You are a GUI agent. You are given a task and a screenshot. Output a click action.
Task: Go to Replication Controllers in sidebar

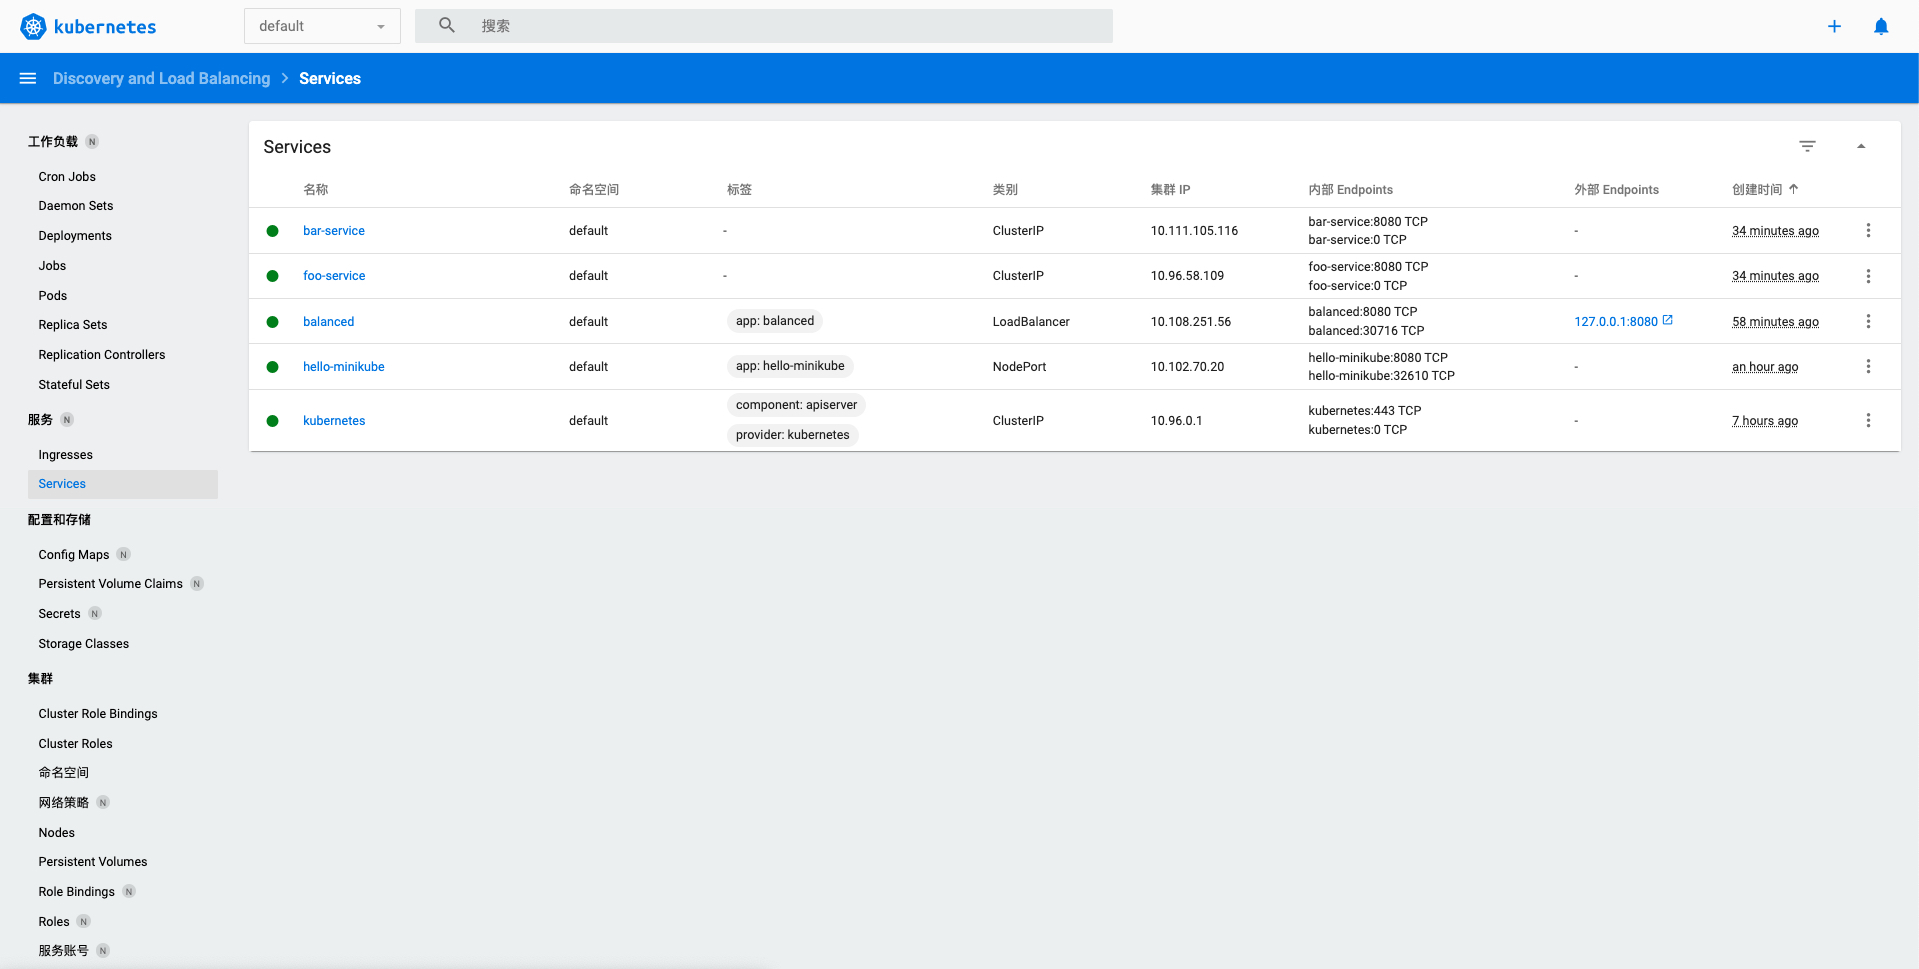pos(102,355)
